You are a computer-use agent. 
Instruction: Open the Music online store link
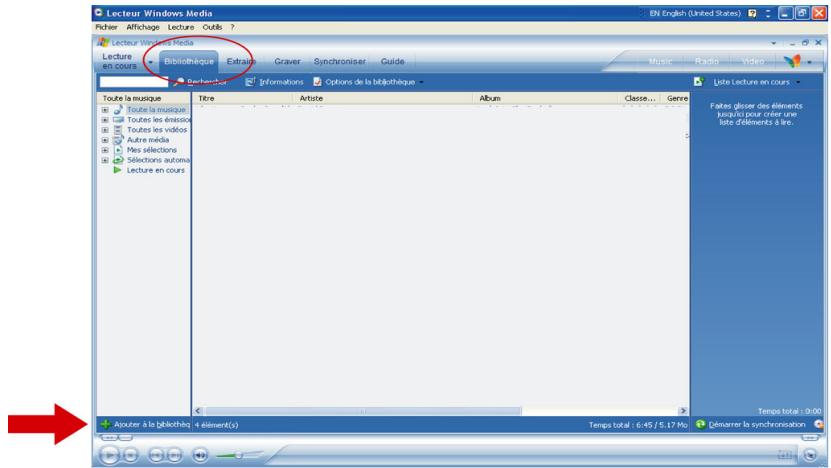660,61
